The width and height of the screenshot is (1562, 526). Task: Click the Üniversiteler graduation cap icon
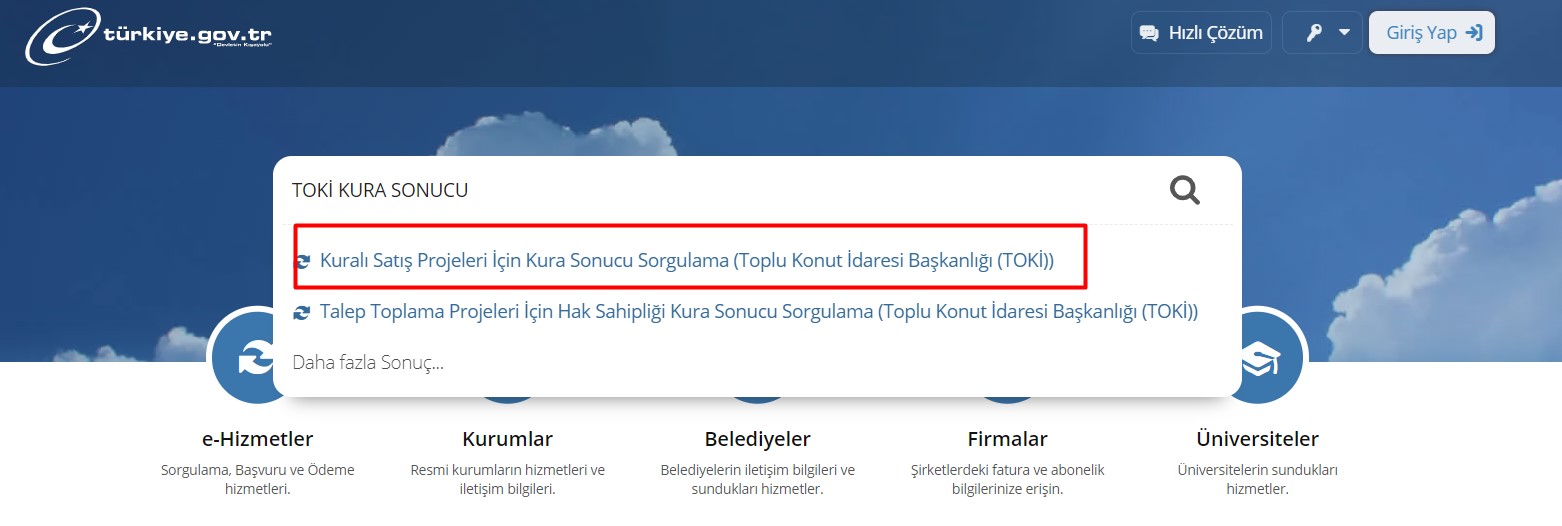(1258, 358)
